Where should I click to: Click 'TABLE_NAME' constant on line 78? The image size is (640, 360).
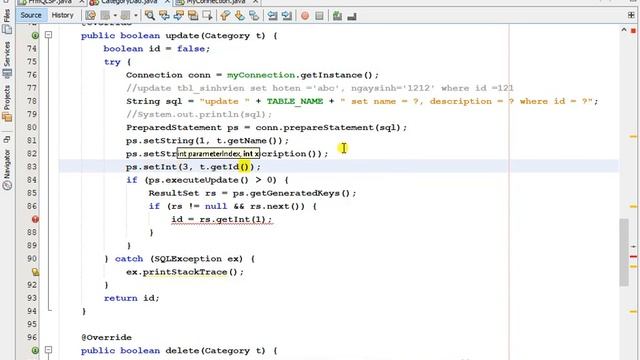[x=295, y=101]
